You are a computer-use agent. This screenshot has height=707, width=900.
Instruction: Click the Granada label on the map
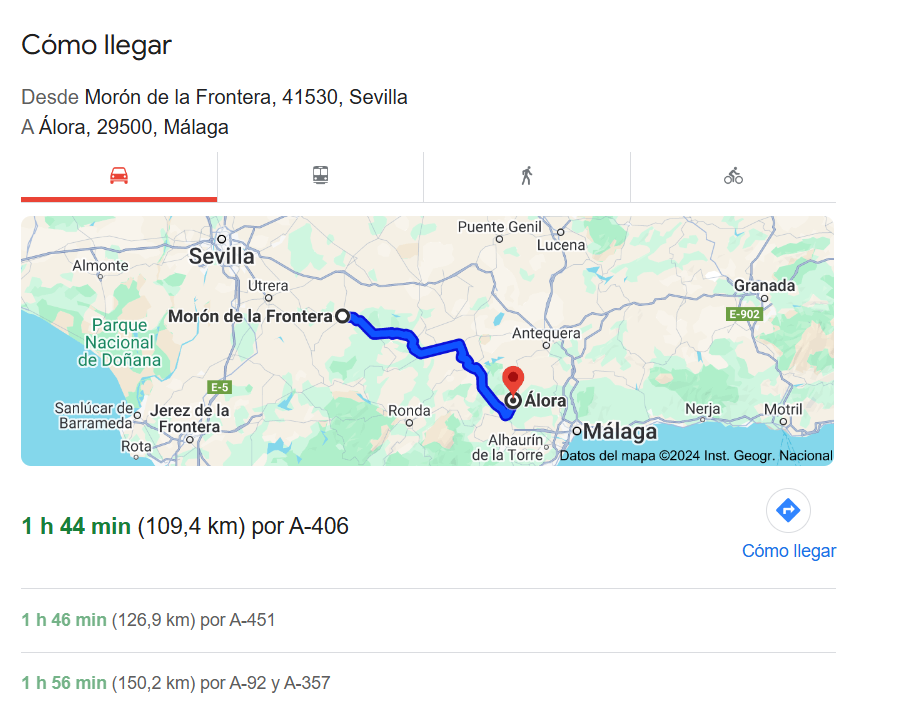tap(765, 285)
